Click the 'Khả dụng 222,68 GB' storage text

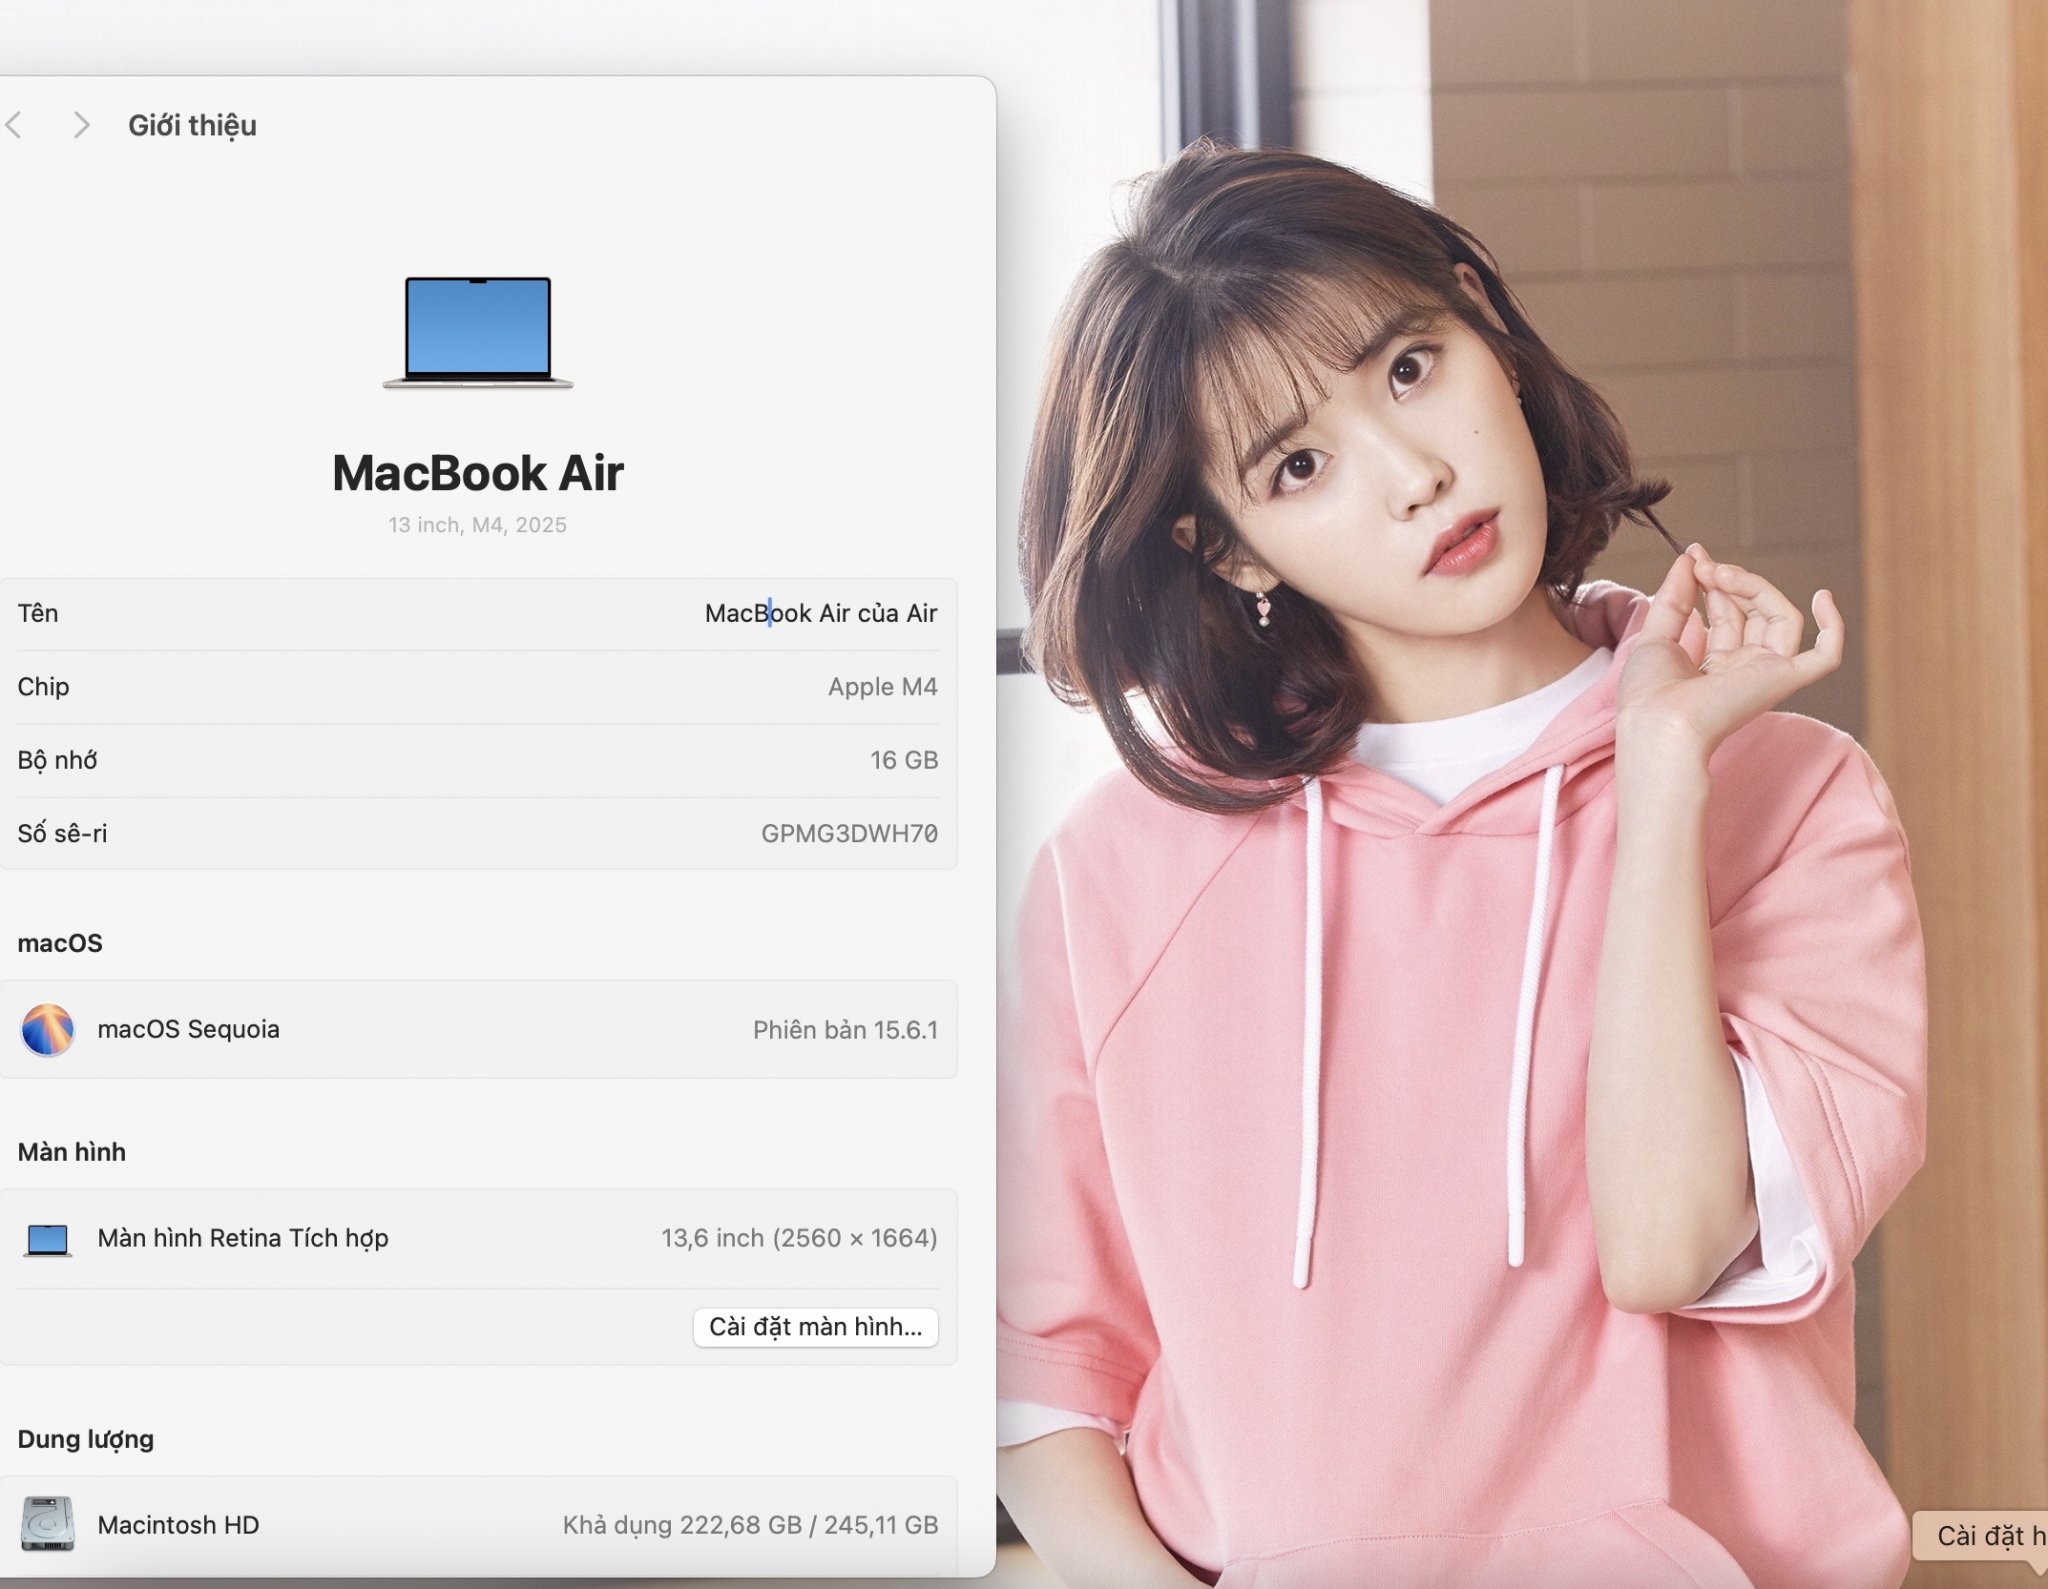682,1525
